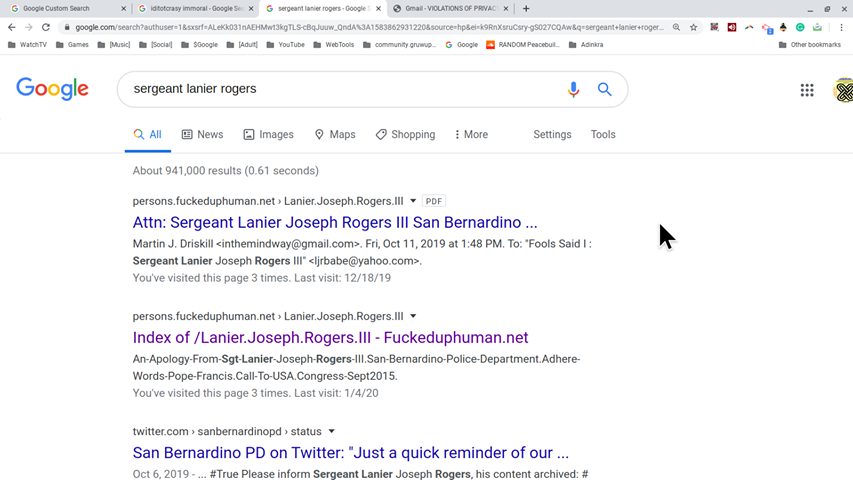Open search Tools
This screenshot has width=853, height=480.
point(603,134)
